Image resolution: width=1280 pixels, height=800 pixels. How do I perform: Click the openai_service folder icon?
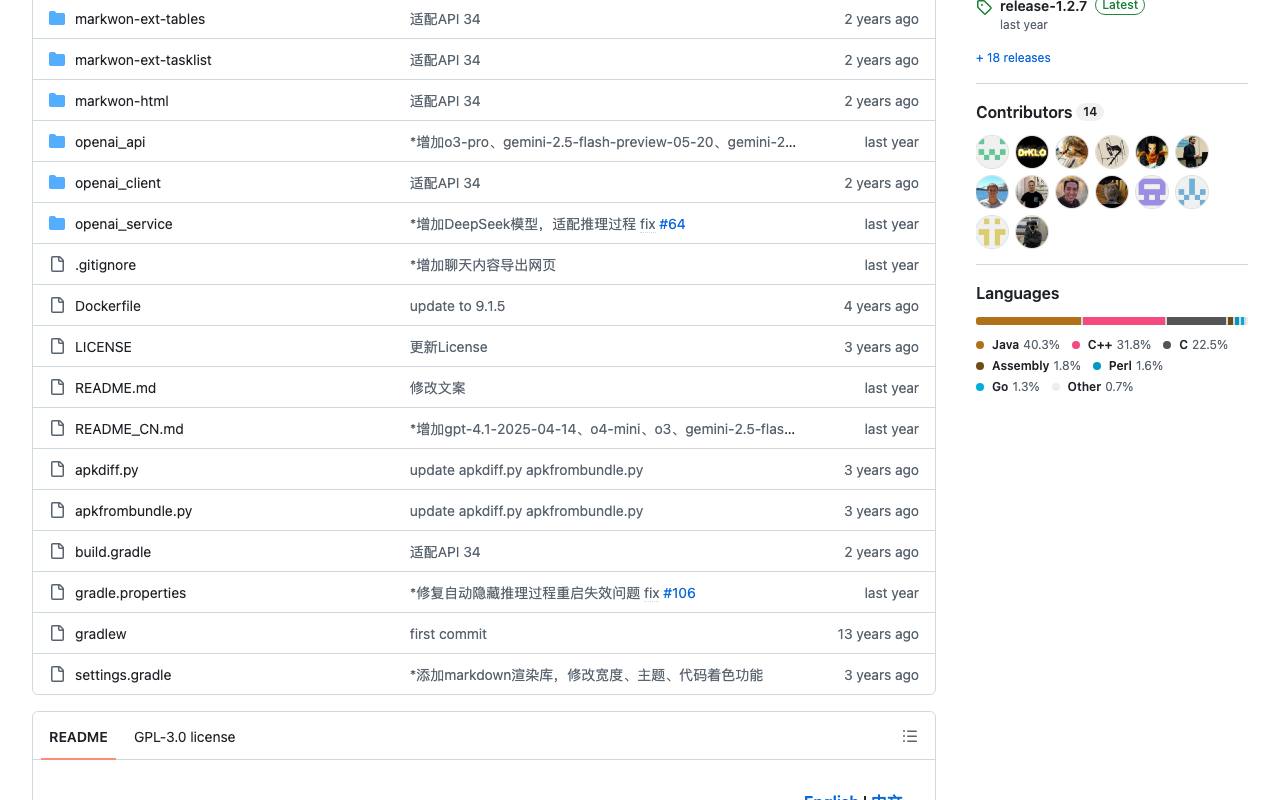57,224
